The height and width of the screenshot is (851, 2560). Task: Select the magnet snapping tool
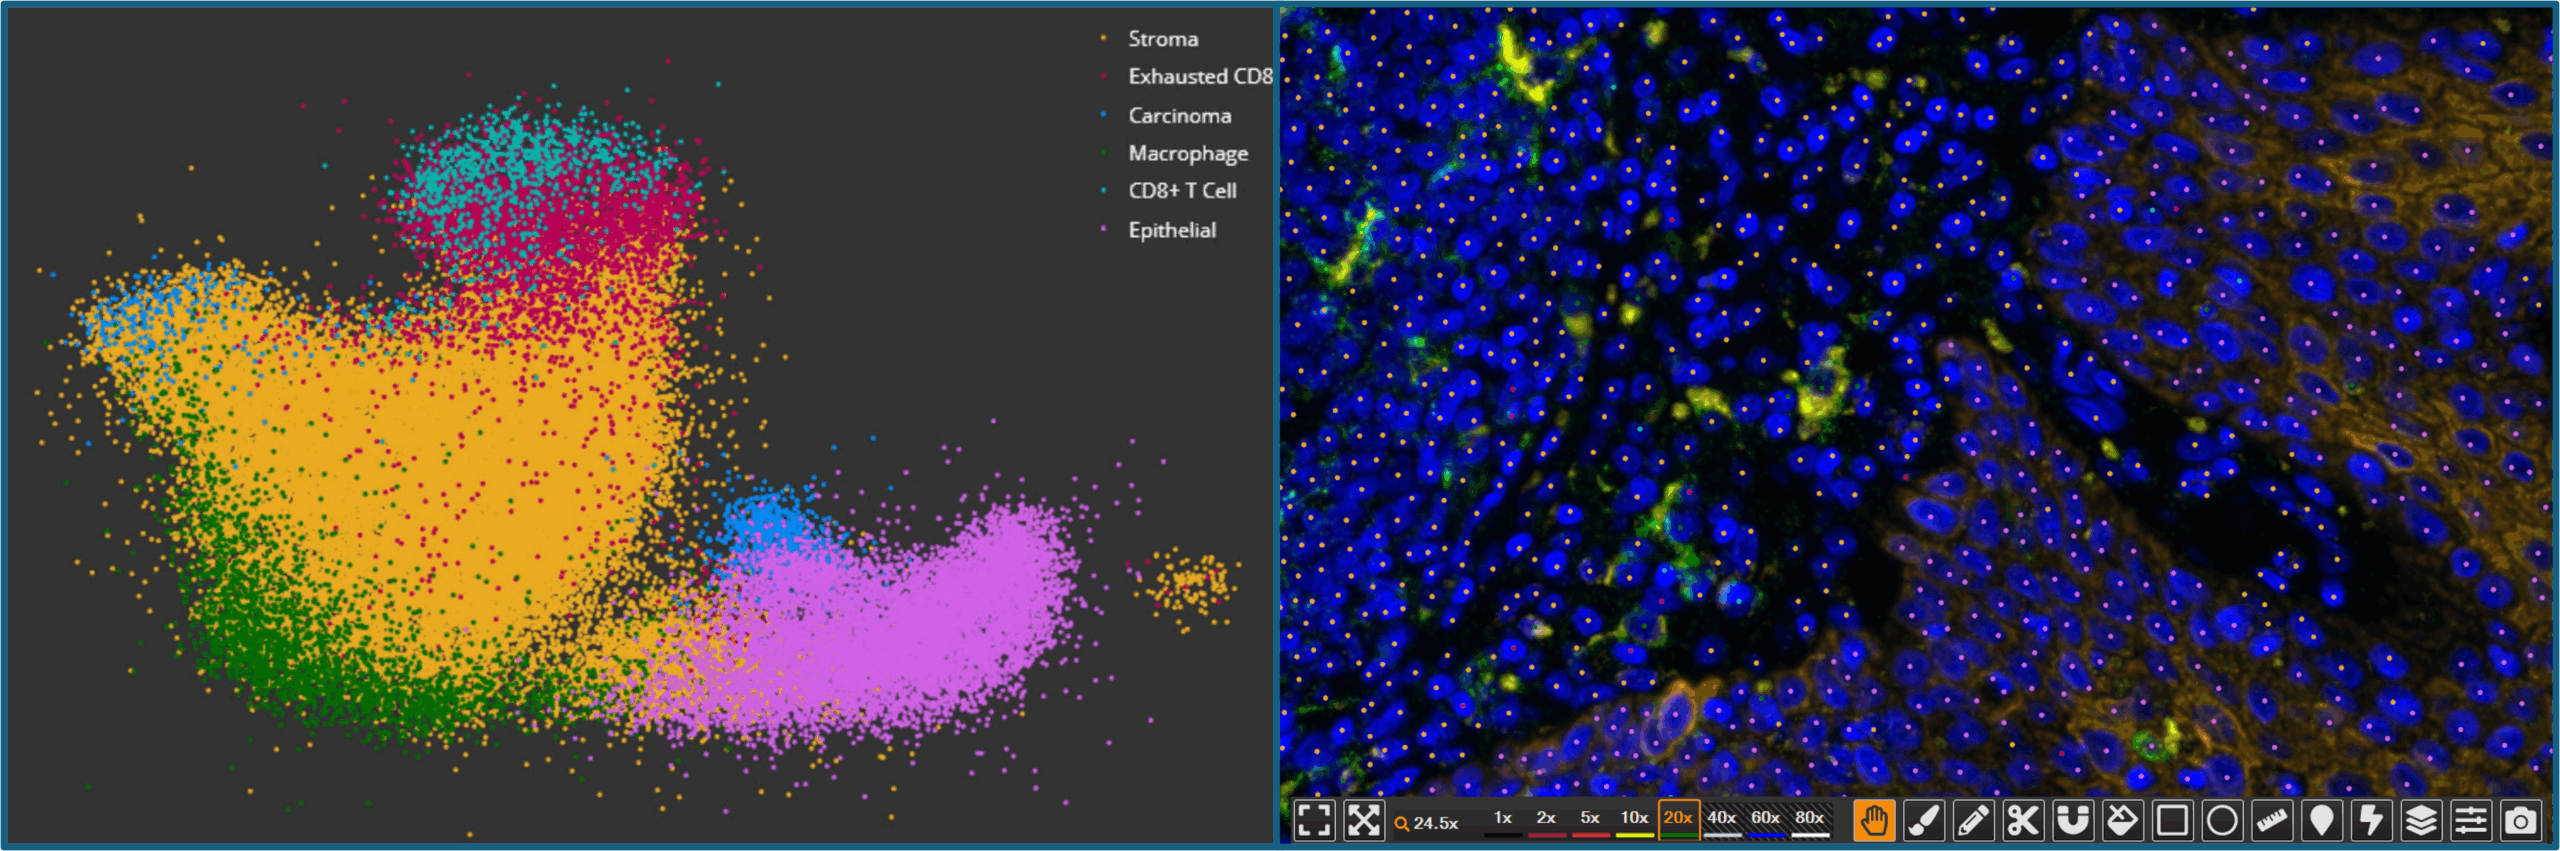(2073, 821)
